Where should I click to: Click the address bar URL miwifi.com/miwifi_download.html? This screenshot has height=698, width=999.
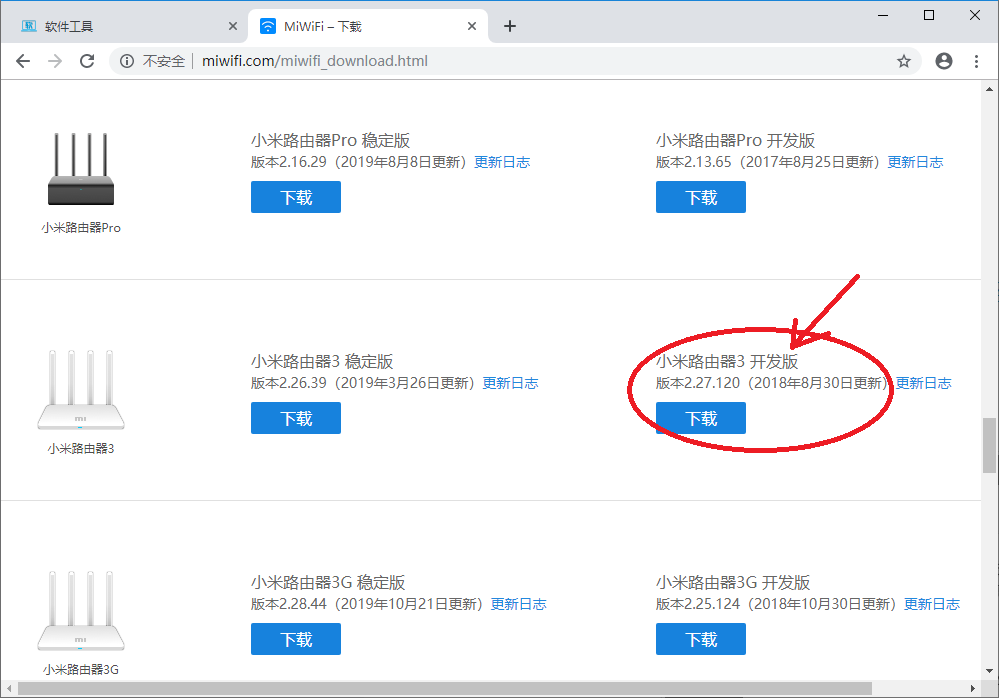click(315, 61)
